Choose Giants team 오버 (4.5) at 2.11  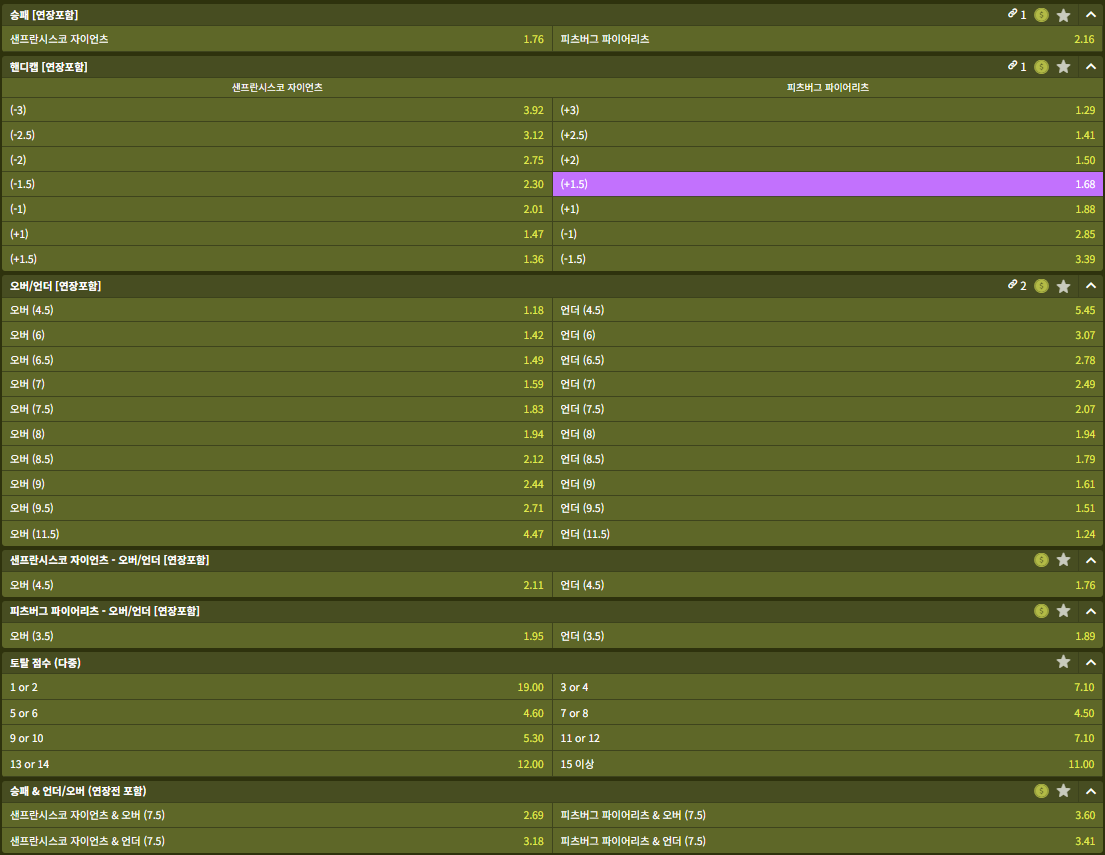(277, 585)
